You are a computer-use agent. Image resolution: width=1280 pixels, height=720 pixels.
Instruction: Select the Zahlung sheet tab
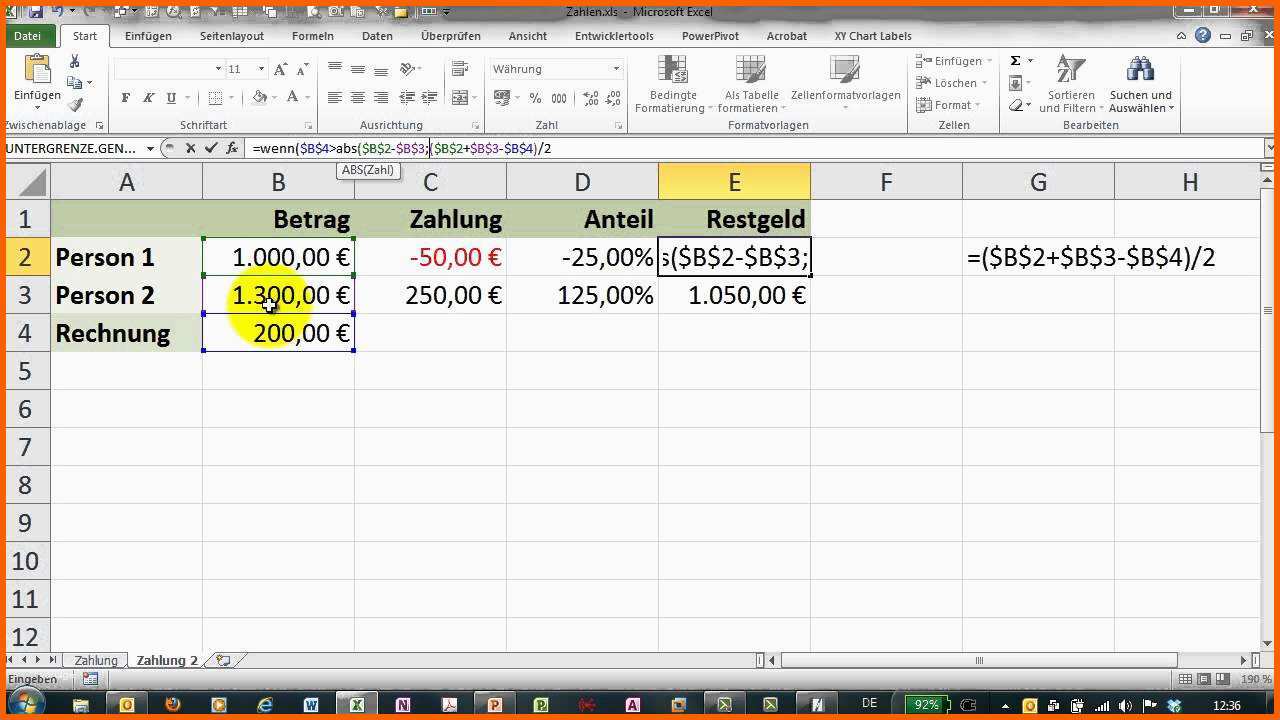96,661
